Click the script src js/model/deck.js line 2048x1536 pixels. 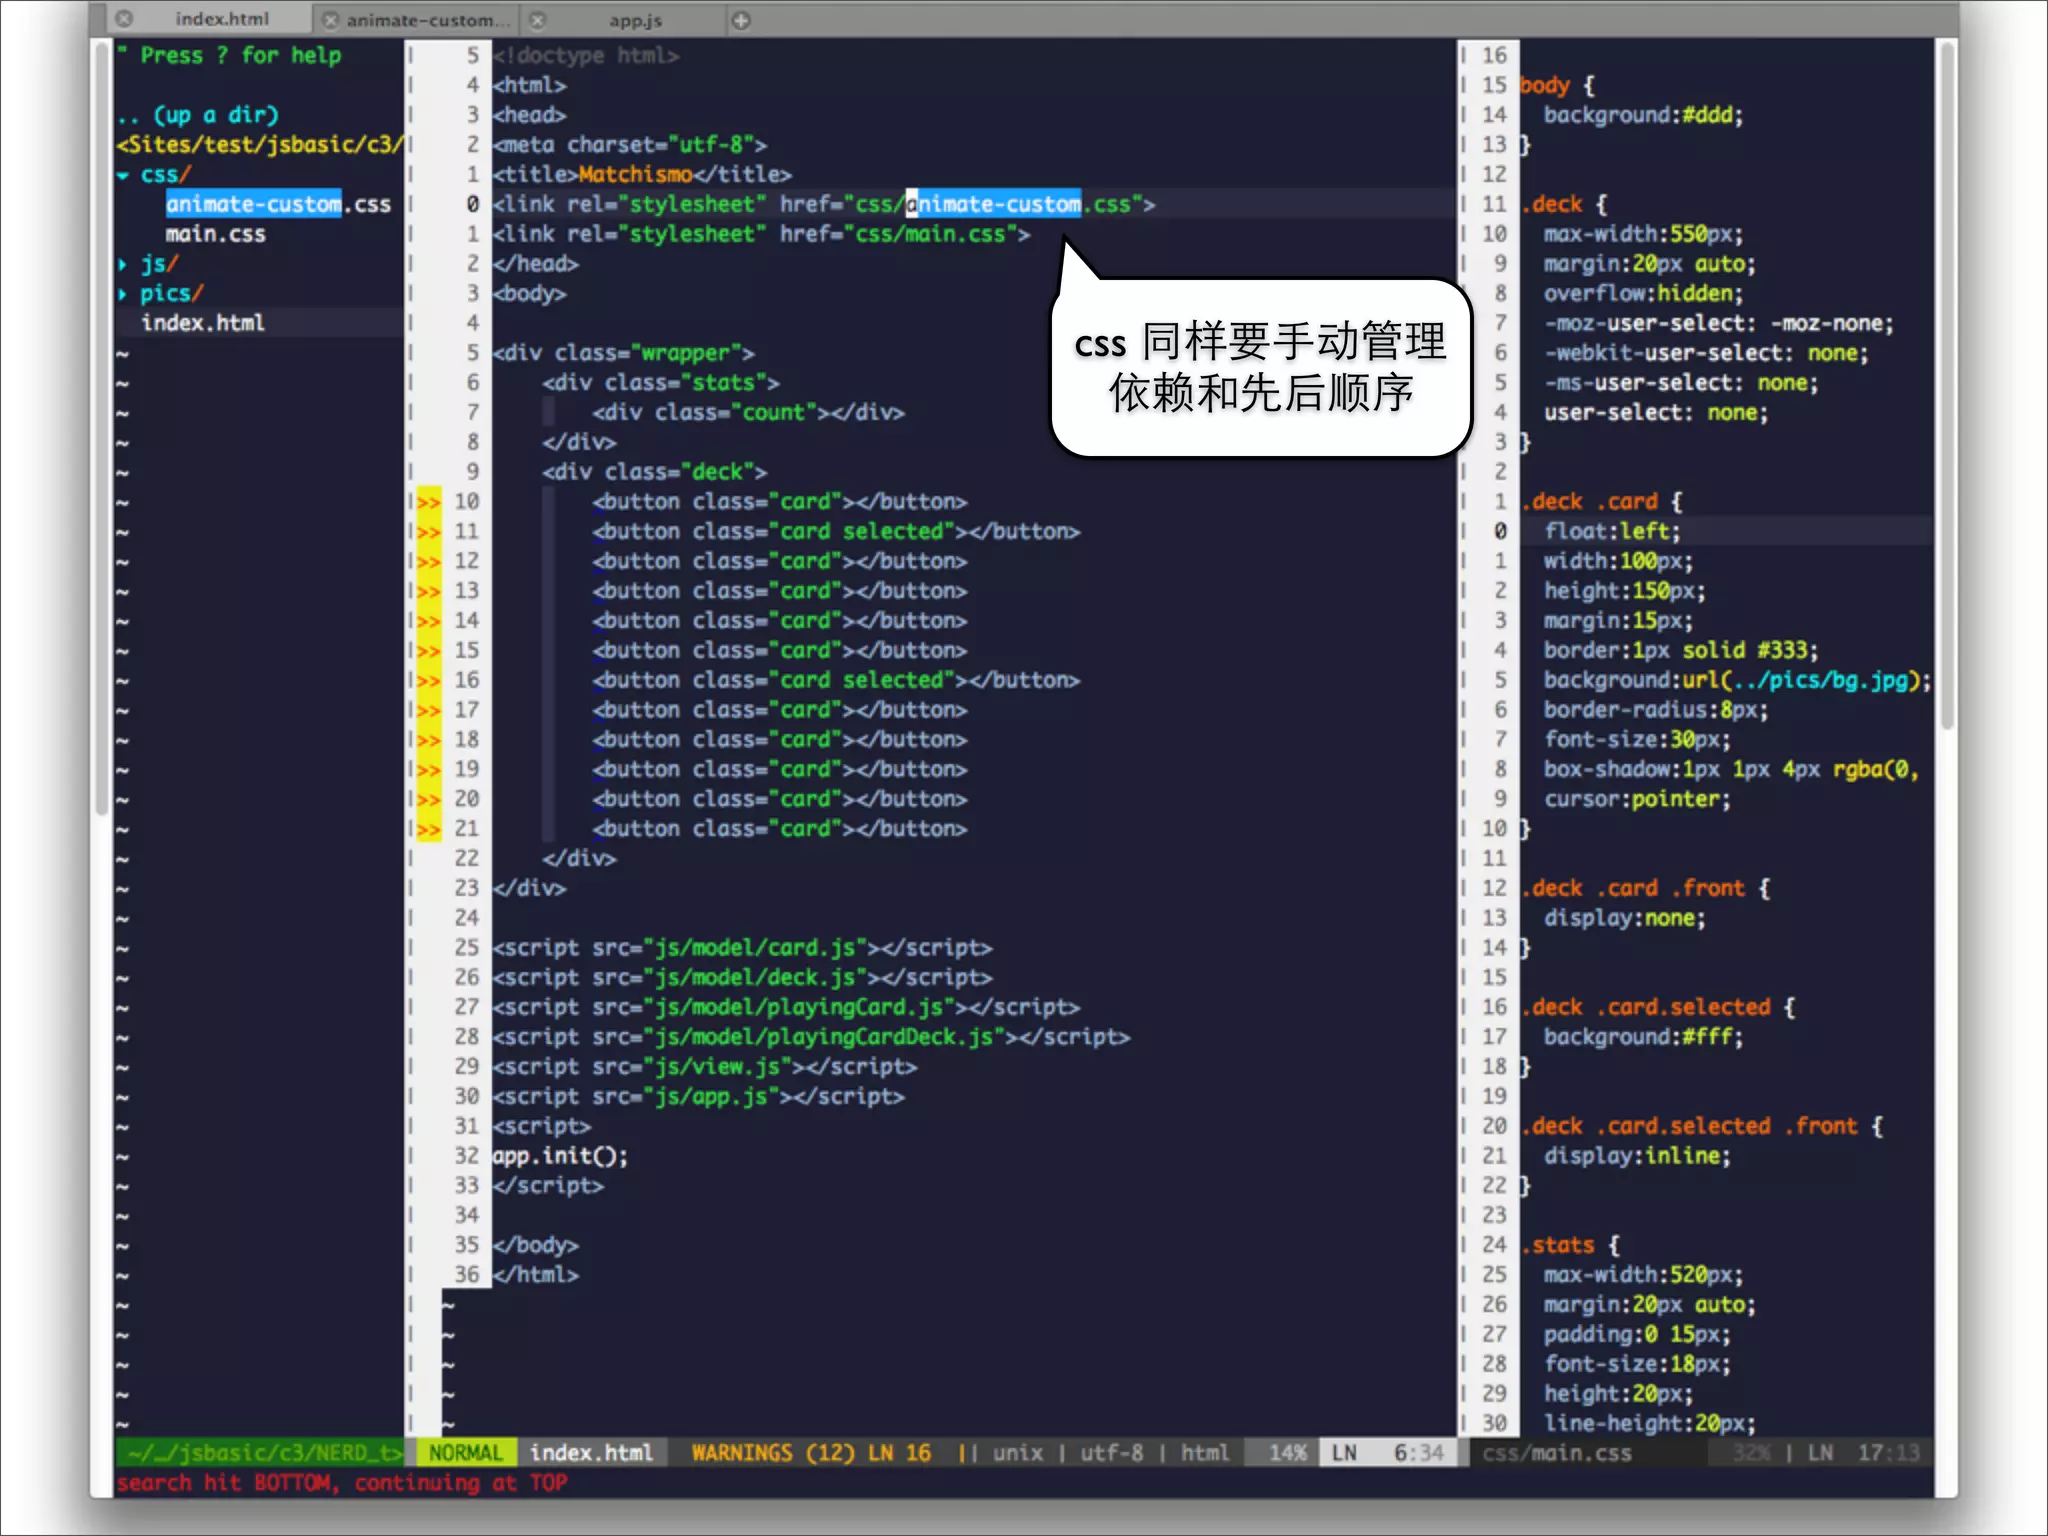741,978
